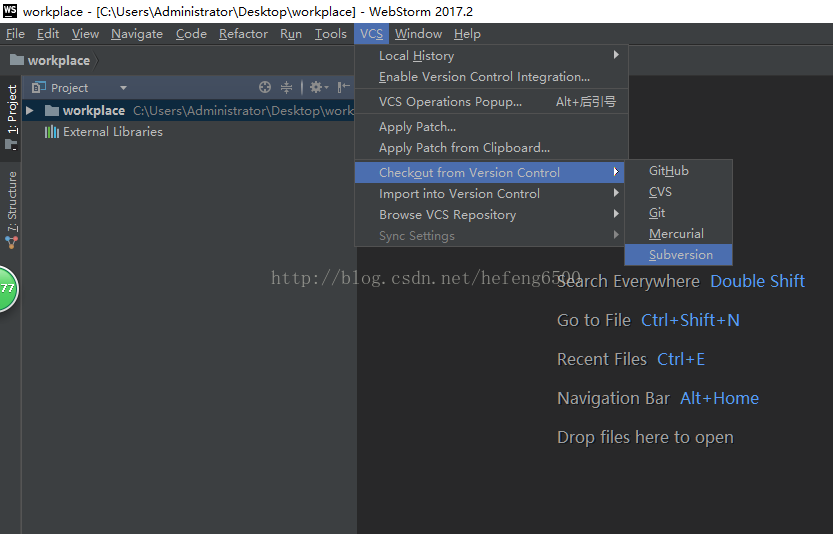Expand the Local History submenu
833x534 pixels.
[x=491, y=55]
